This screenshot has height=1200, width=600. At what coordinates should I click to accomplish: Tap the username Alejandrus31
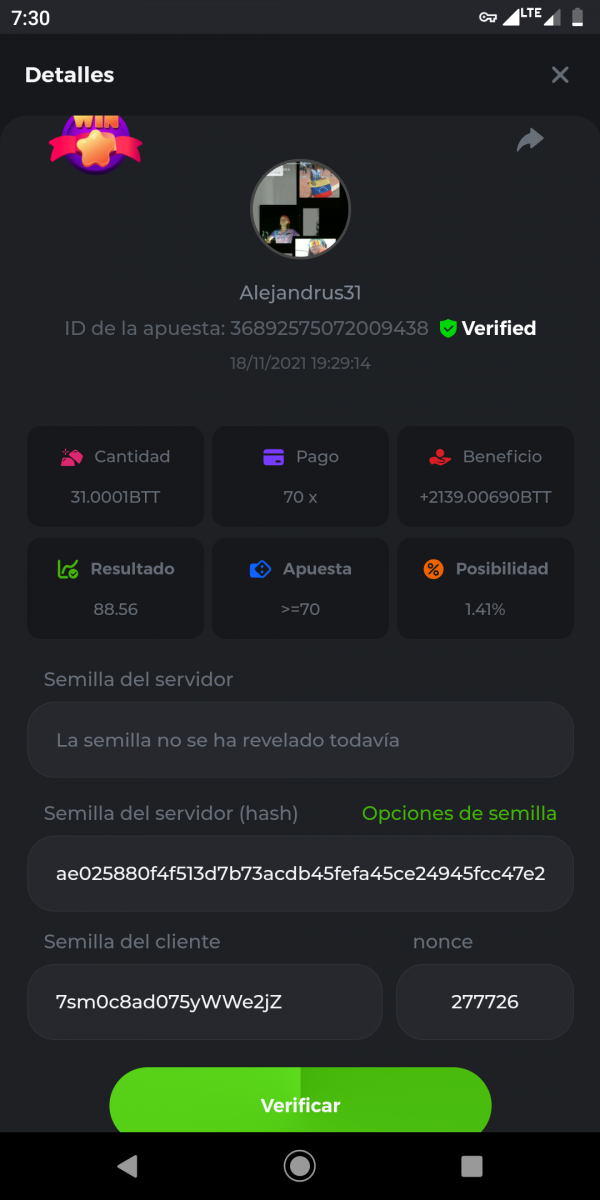(300, 293)
